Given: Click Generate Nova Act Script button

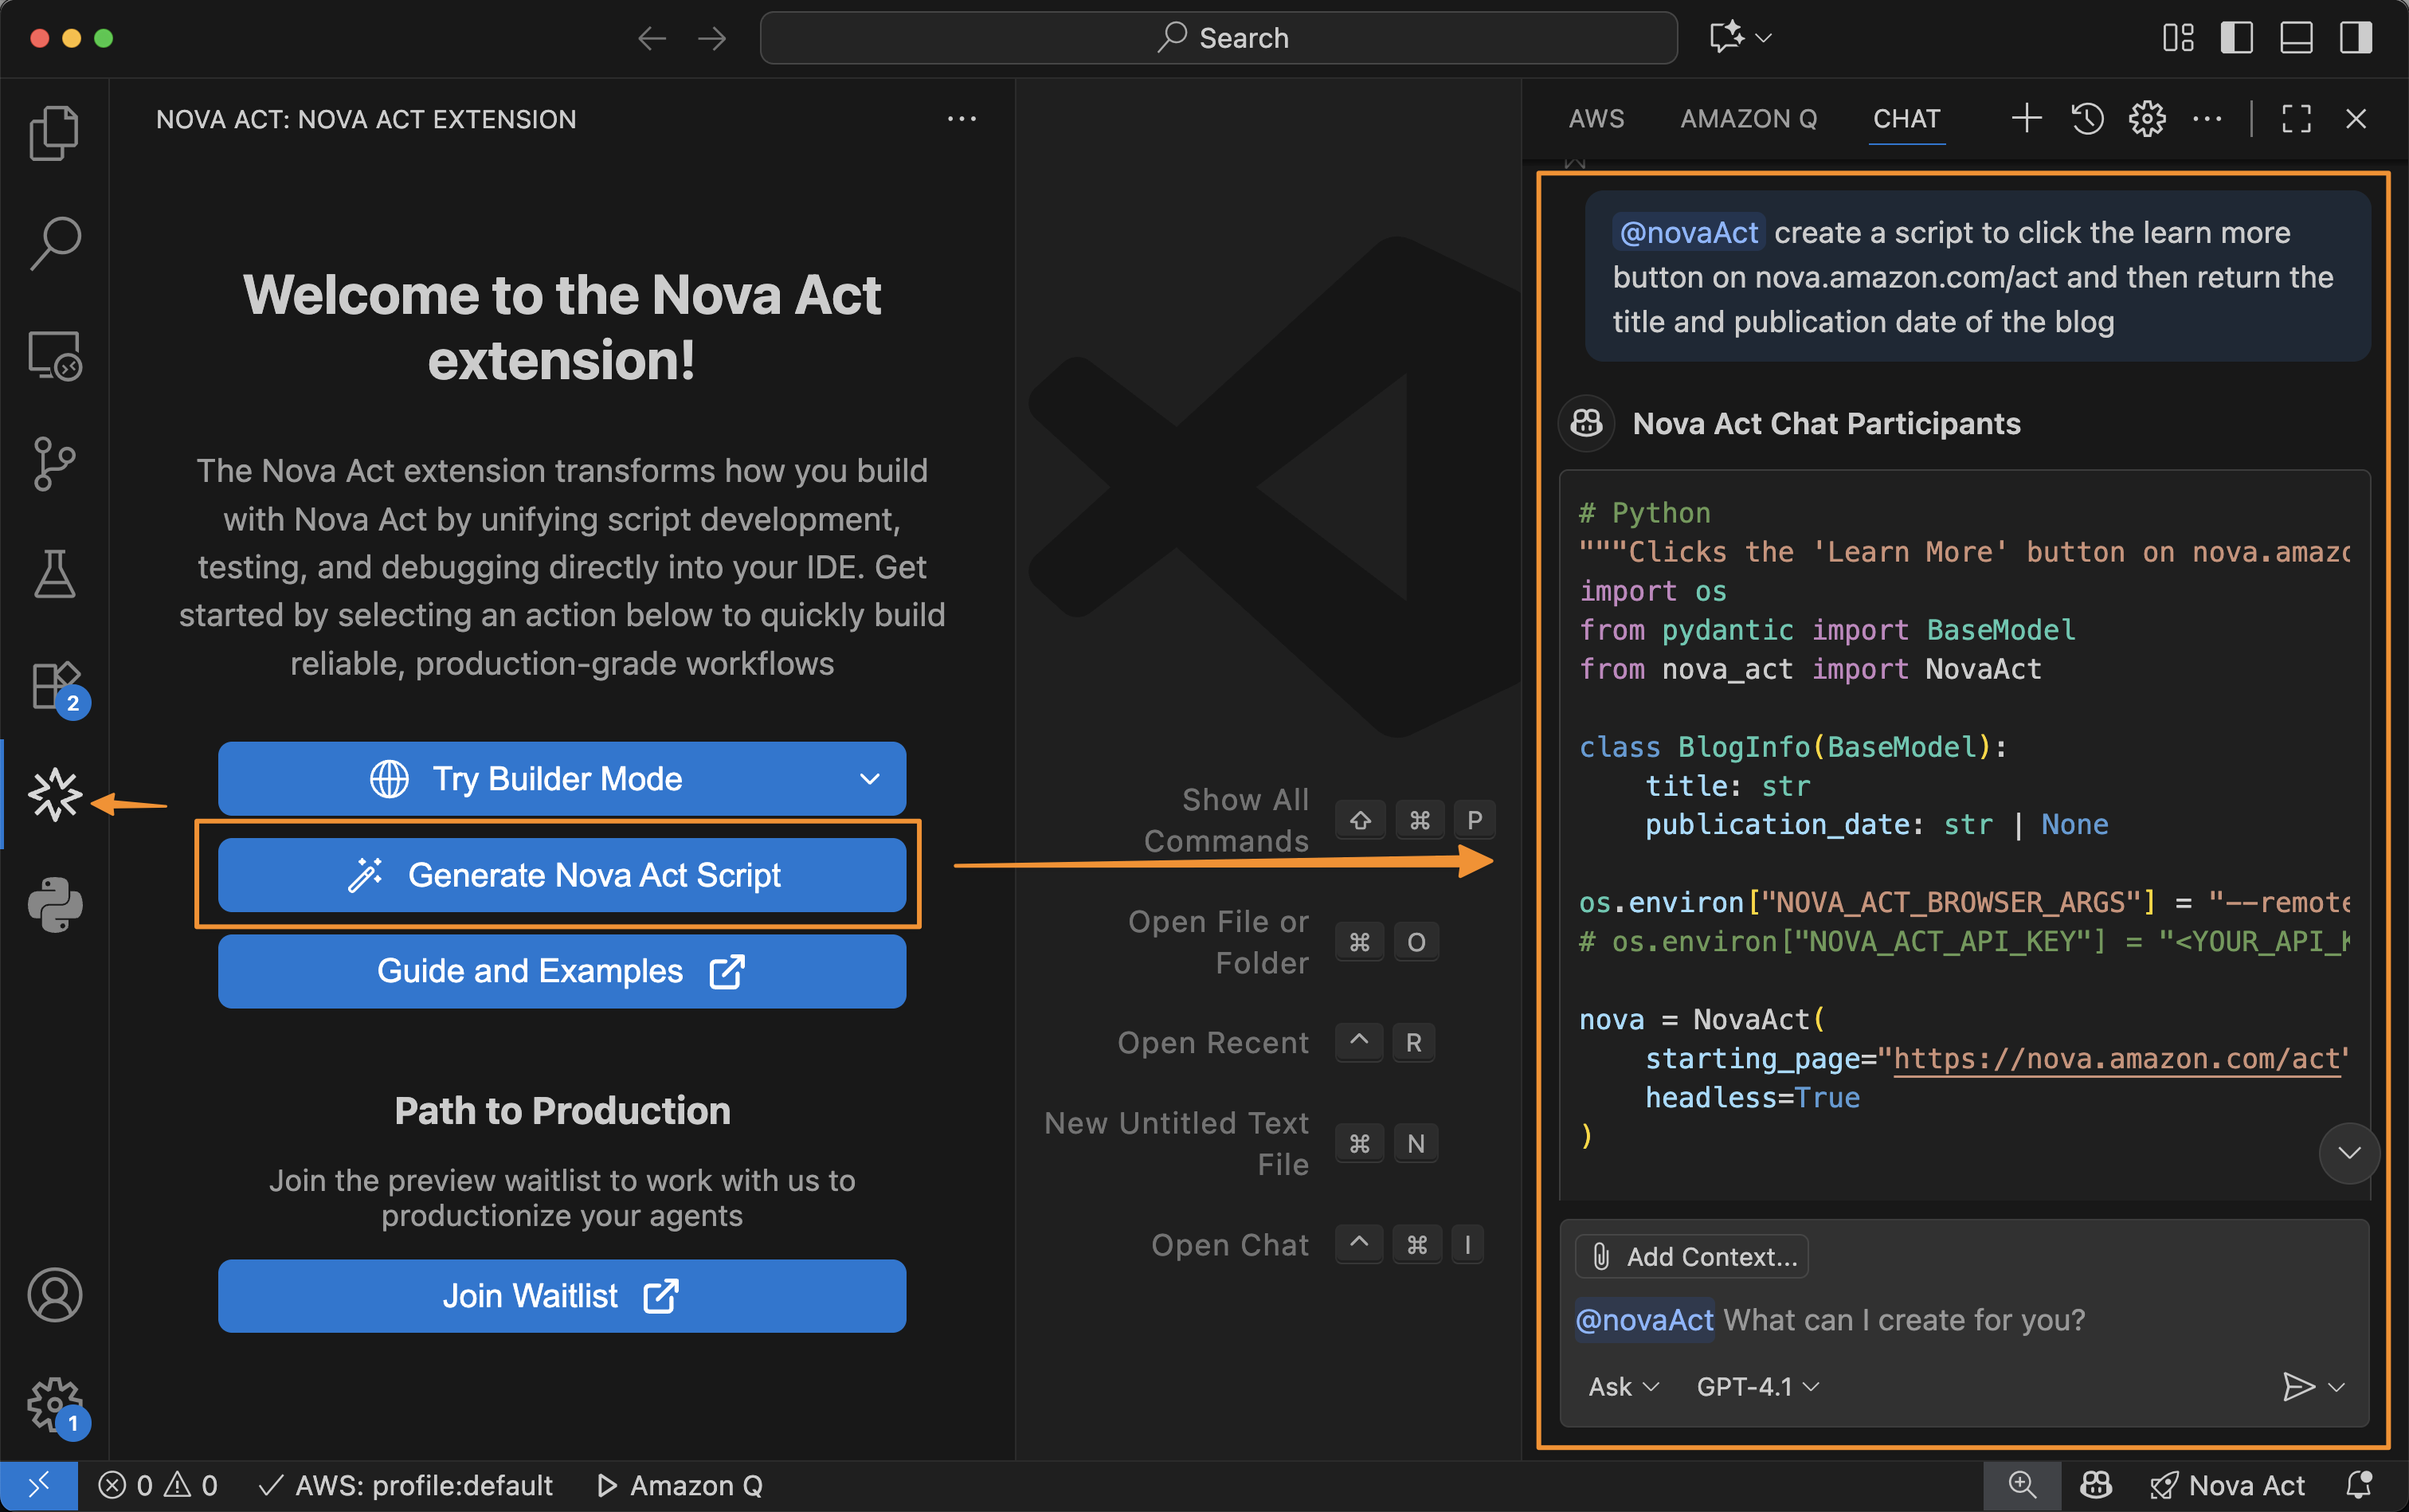Looking at the screenshot, I should pos(562,875).
